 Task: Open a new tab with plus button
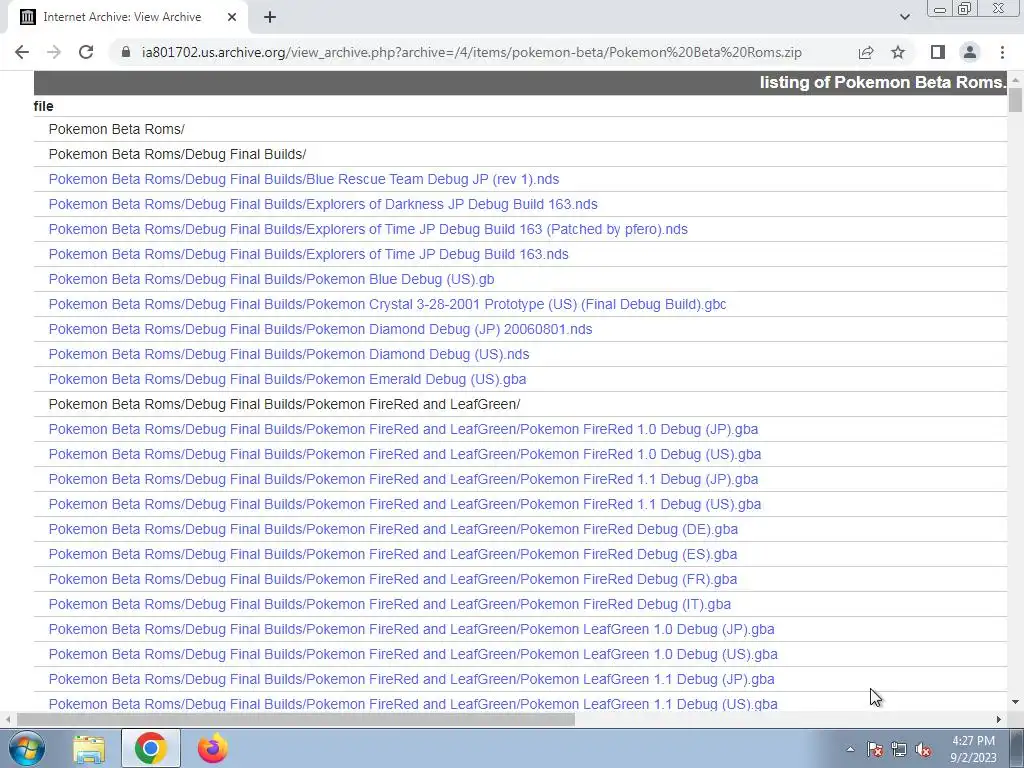point(270,17)
